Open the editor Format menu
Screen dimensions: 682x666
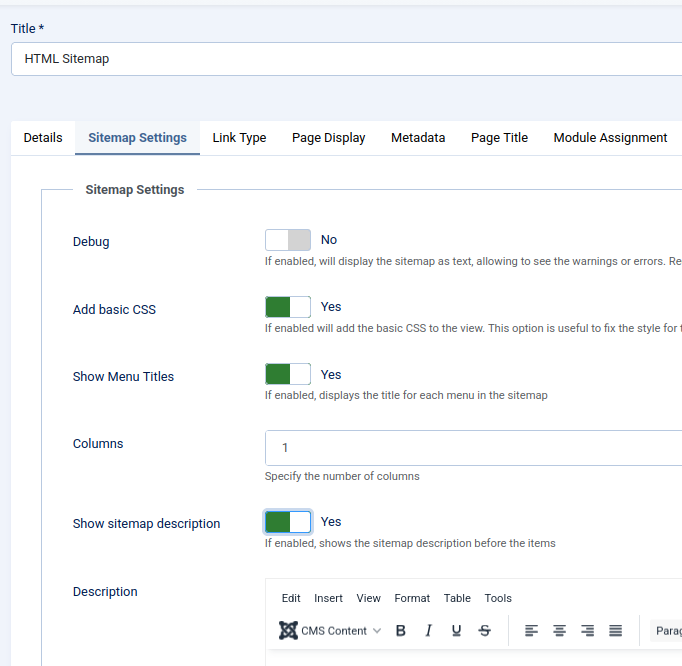[x=412, y=598]
